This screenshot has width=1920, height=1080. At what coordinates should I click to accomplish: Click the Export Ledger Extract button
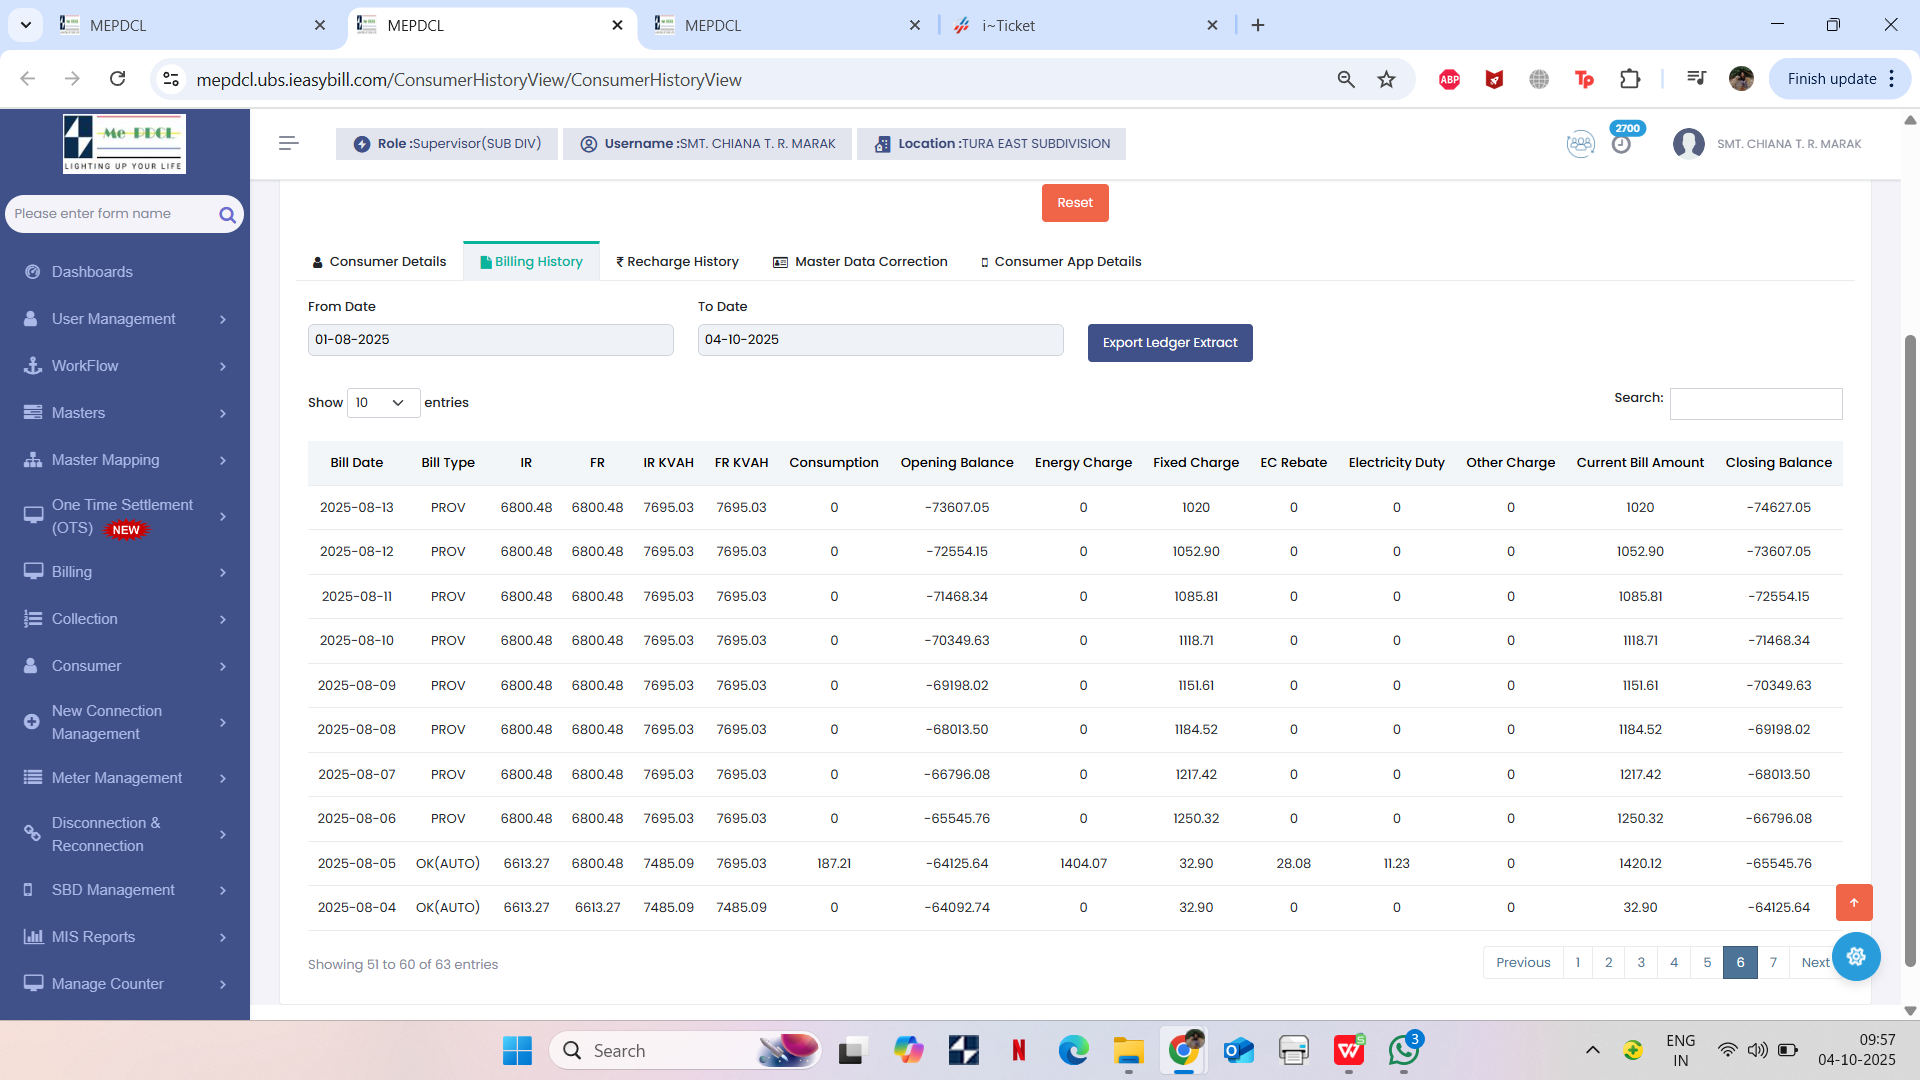point(1169,343)
